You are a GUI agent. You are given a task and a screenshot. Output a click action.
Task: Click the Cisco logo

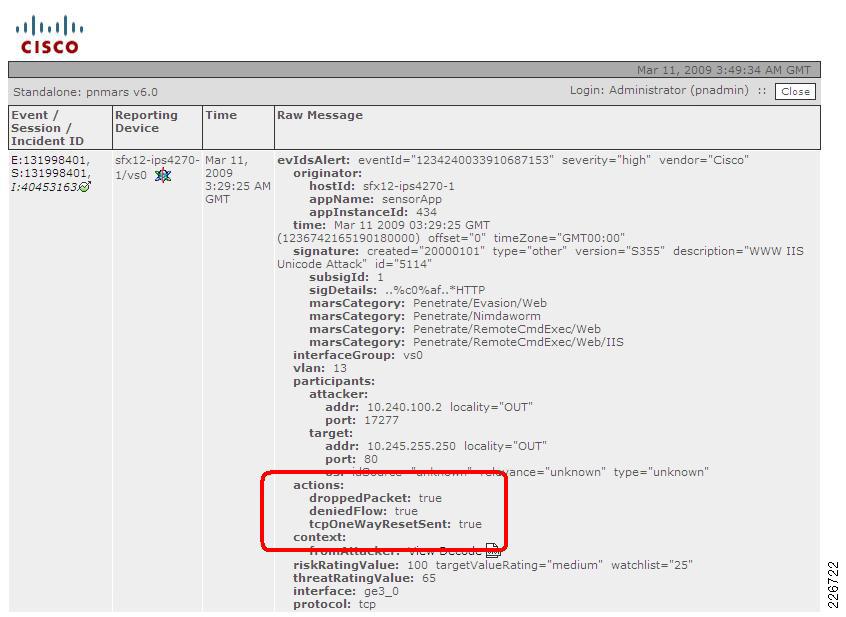pos(50,35)
